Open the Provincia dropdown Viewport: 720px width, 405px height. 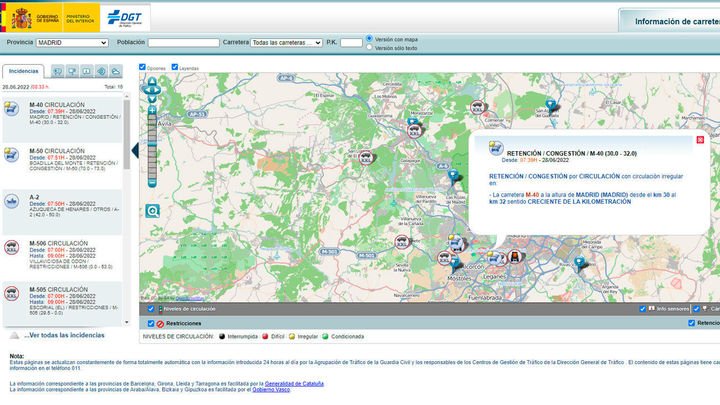click(x=72, y=43)
